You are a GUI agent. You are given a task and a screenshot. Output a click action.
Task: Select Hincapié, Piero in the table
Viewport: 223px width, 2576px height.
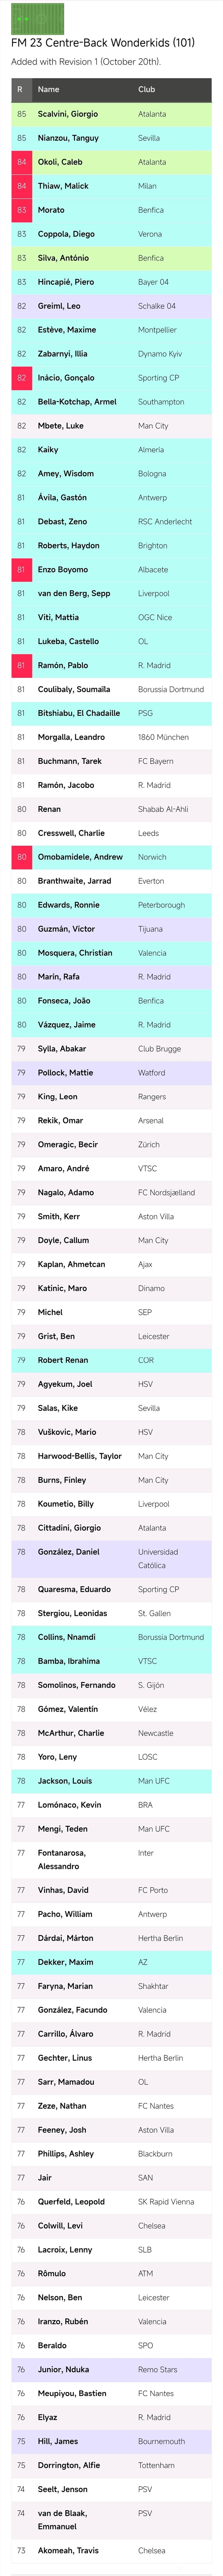66,282
